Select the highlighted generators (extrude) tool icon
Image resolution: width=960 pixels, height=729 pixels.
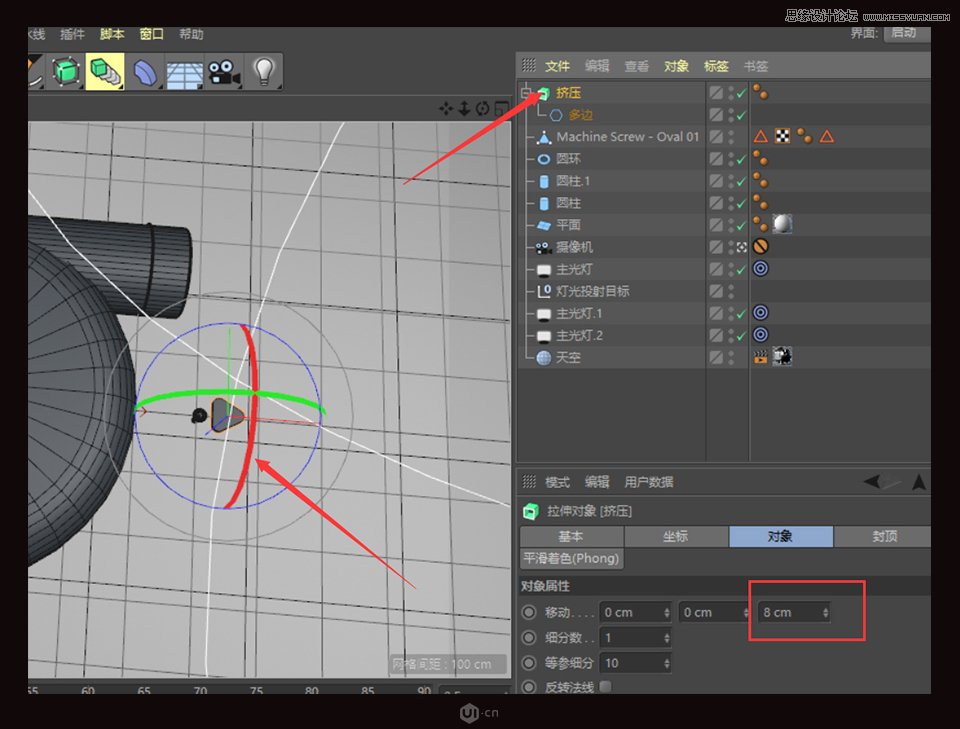(x=105, y=70)
